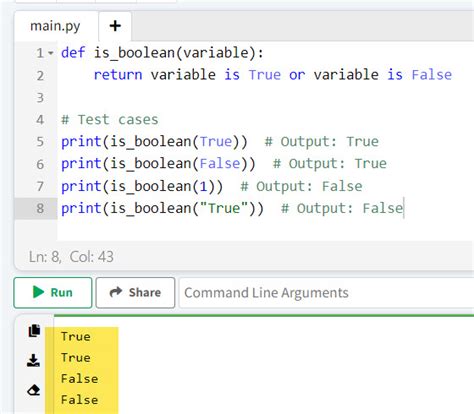
Task: Add a new file with the plus icon
Action: [115, 26]
